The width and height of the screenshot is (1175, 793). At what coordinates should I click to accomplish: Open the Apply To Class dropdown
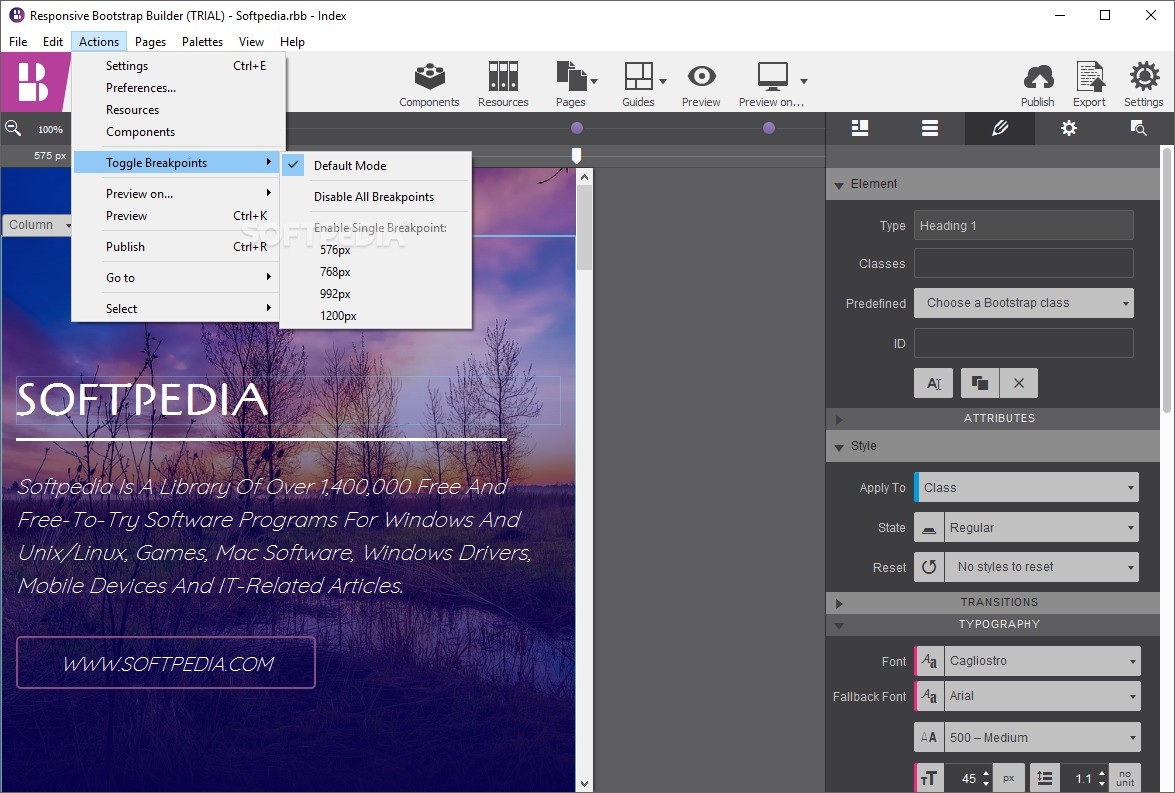click(1027, 487)
